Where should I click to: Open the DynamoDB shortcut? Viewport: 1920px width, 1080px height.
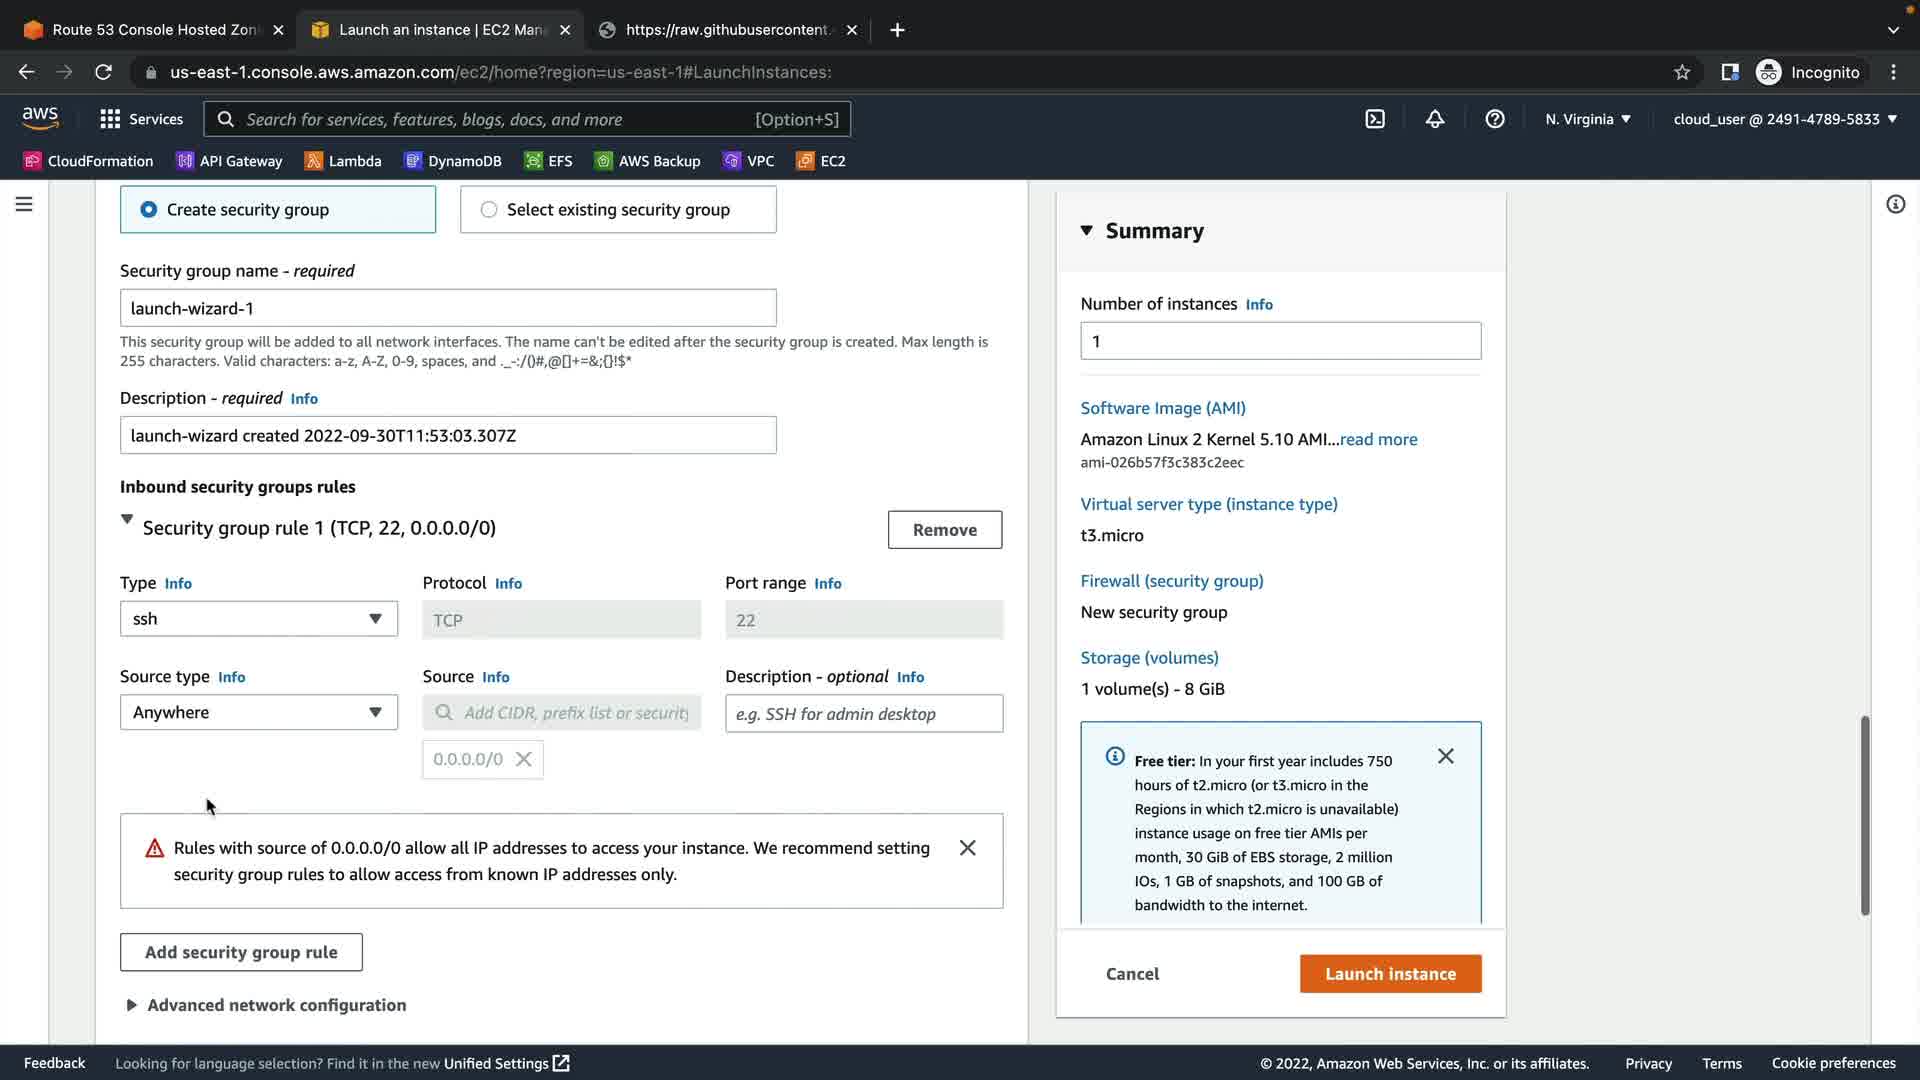tap(453, 161)
